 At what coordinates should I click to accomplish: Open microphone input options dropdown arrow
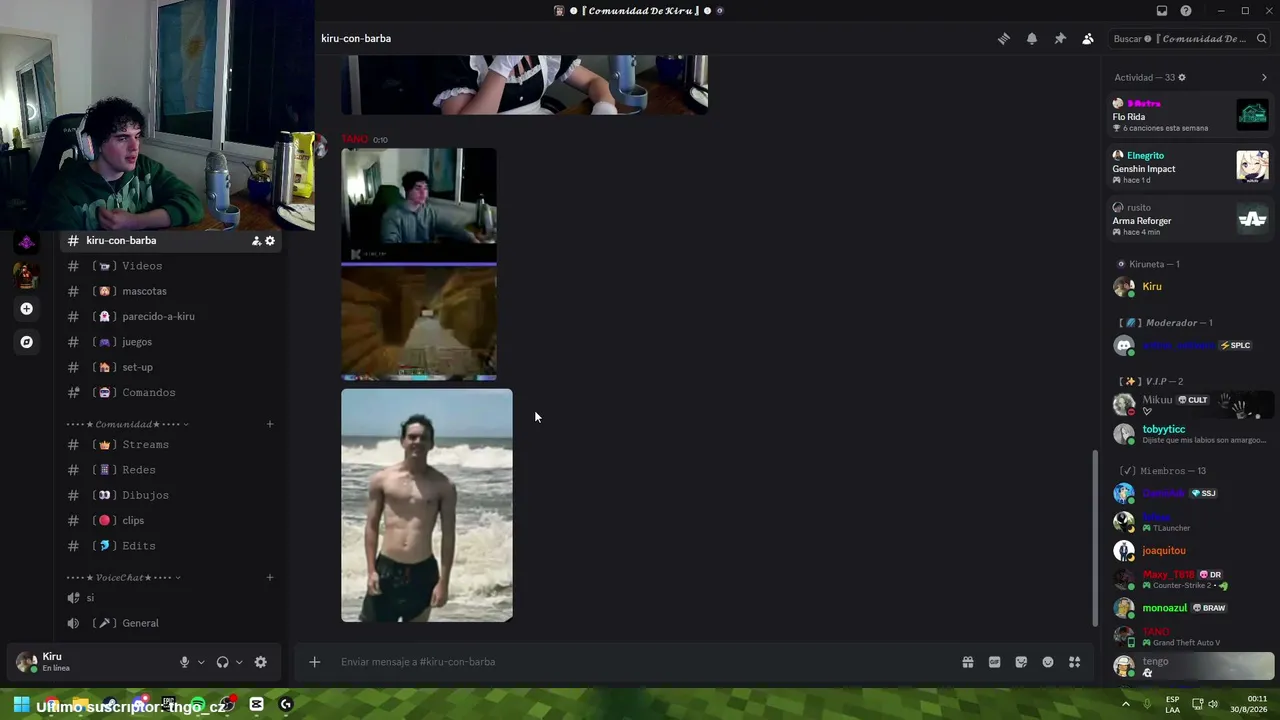point(201,662)
